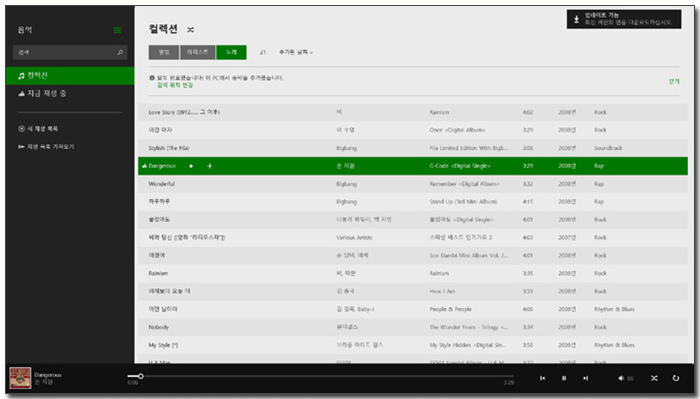Select the Rainism song title
The image size is (700, 399).
point(158,273)
